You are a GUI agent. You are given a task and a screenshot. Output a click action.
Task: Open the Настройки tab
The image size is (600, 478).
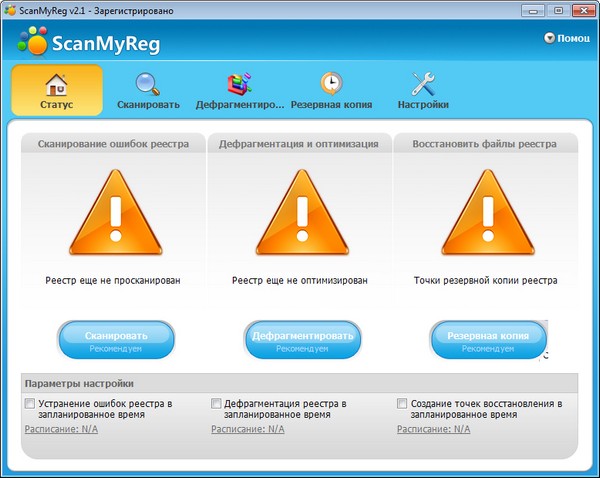pos(423,90)
